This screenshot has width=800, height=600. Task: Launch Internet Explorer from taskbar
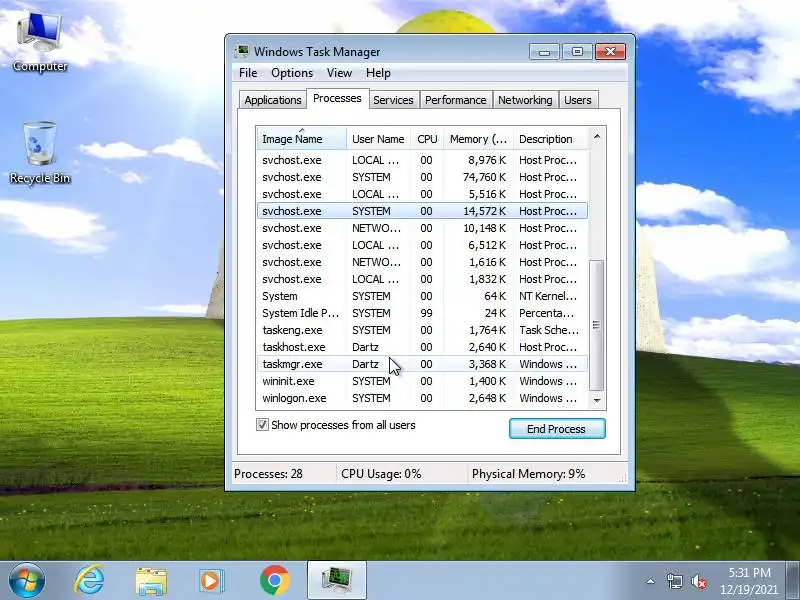pyautogui.click(x=89, y=581)
